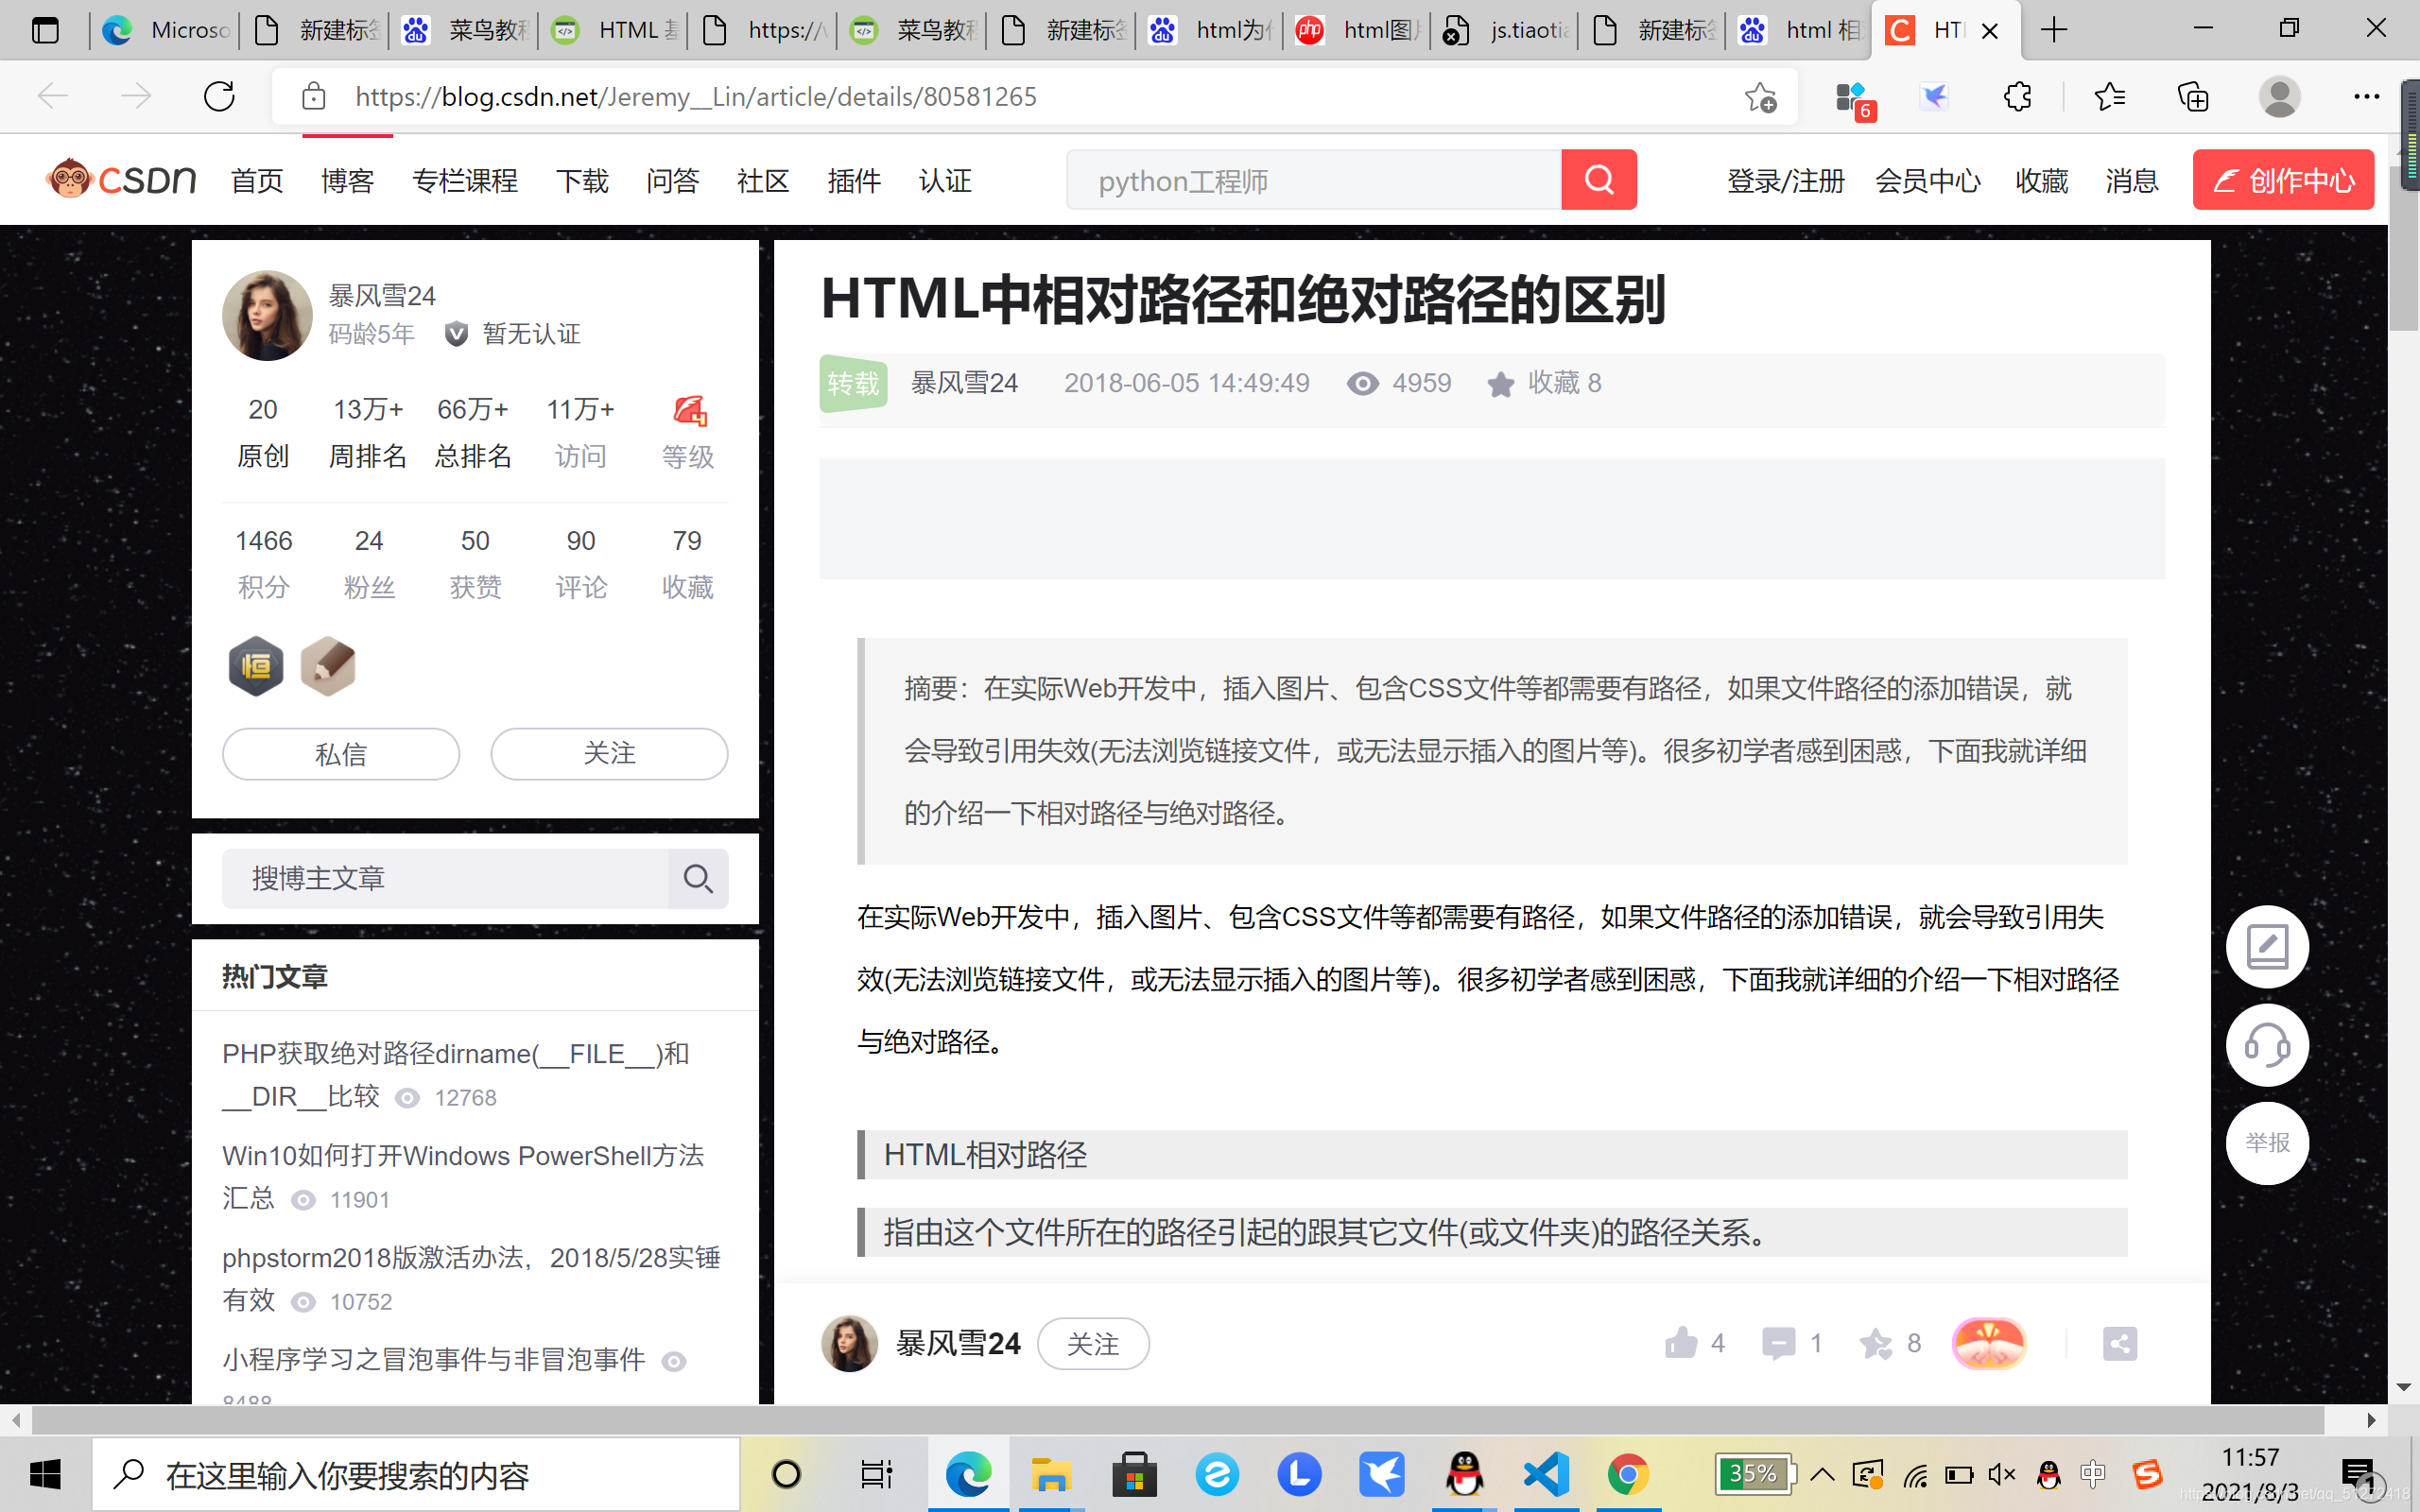The image size is (2420, 1512).
Task: Click the pencil writing medal badge
Action: [328, 666]
